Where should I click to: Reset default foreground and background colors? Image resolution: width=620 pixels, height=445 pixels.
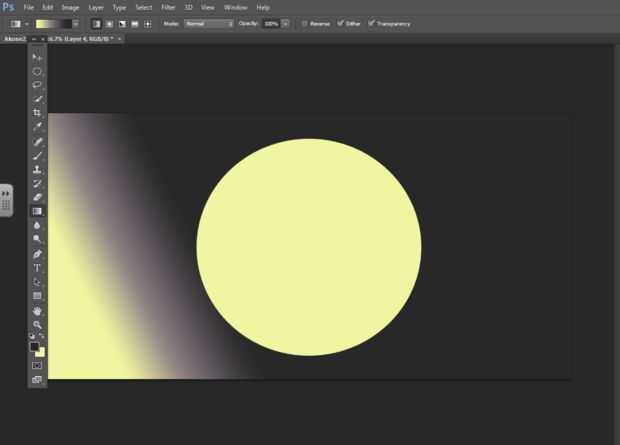coord(32,336)
